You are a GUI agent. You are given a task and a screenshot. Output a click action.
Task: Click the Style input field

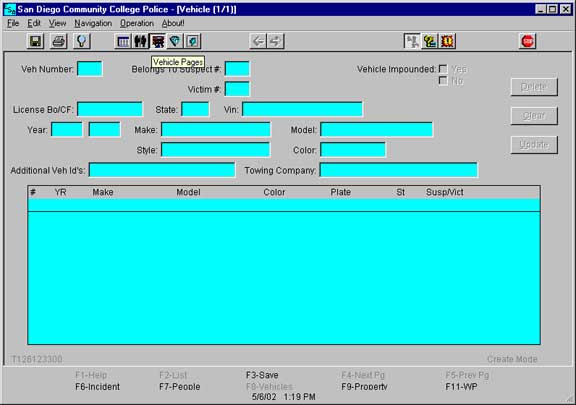pyautogui.click(x=216, y=150)
